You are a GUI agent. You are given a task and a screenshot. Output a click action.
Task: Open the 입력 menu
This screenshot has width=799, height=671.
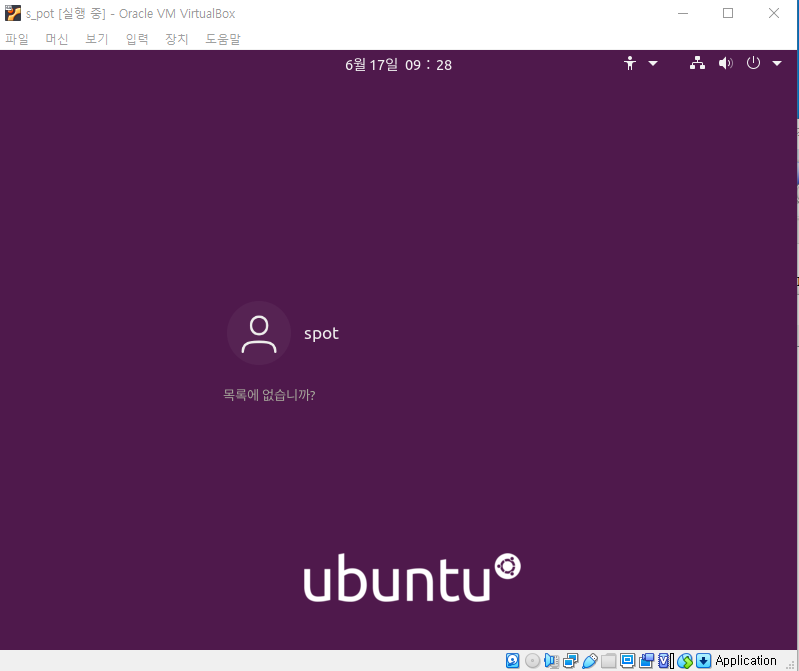pyautogui.click(x=137, y=39)
